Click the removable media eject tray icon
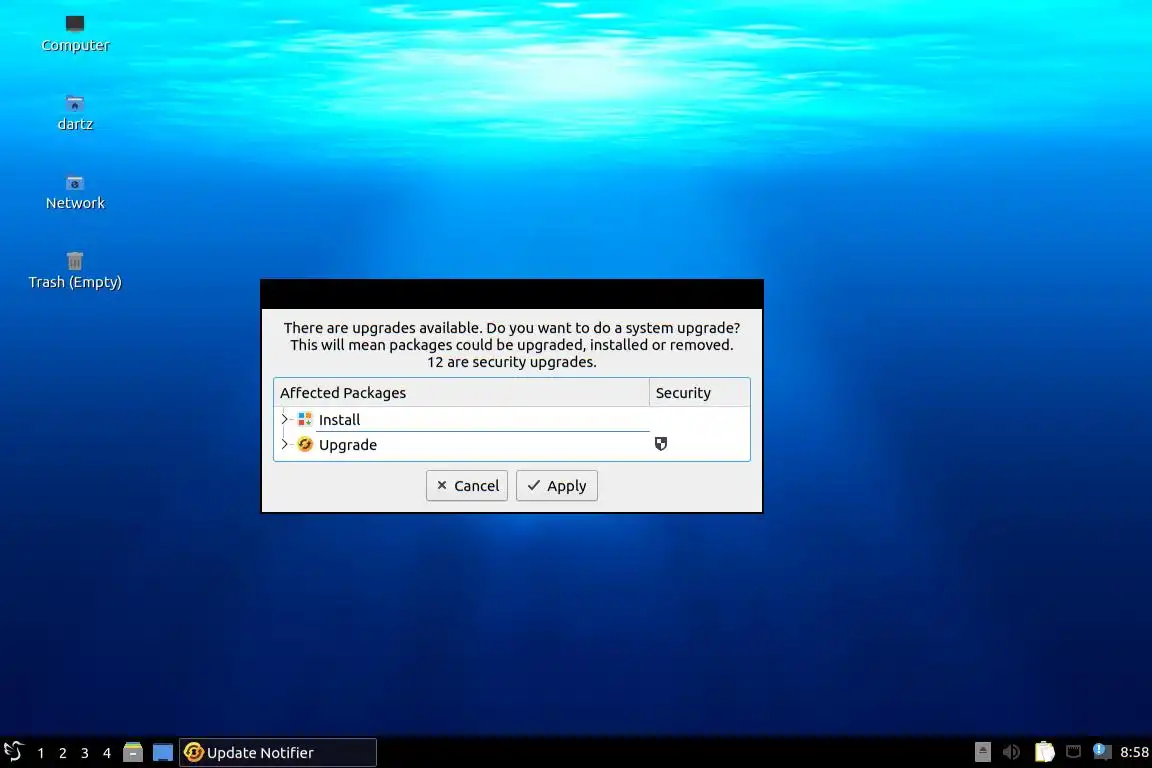This screenshot has width=1152, height=768. tap(982, 752)
